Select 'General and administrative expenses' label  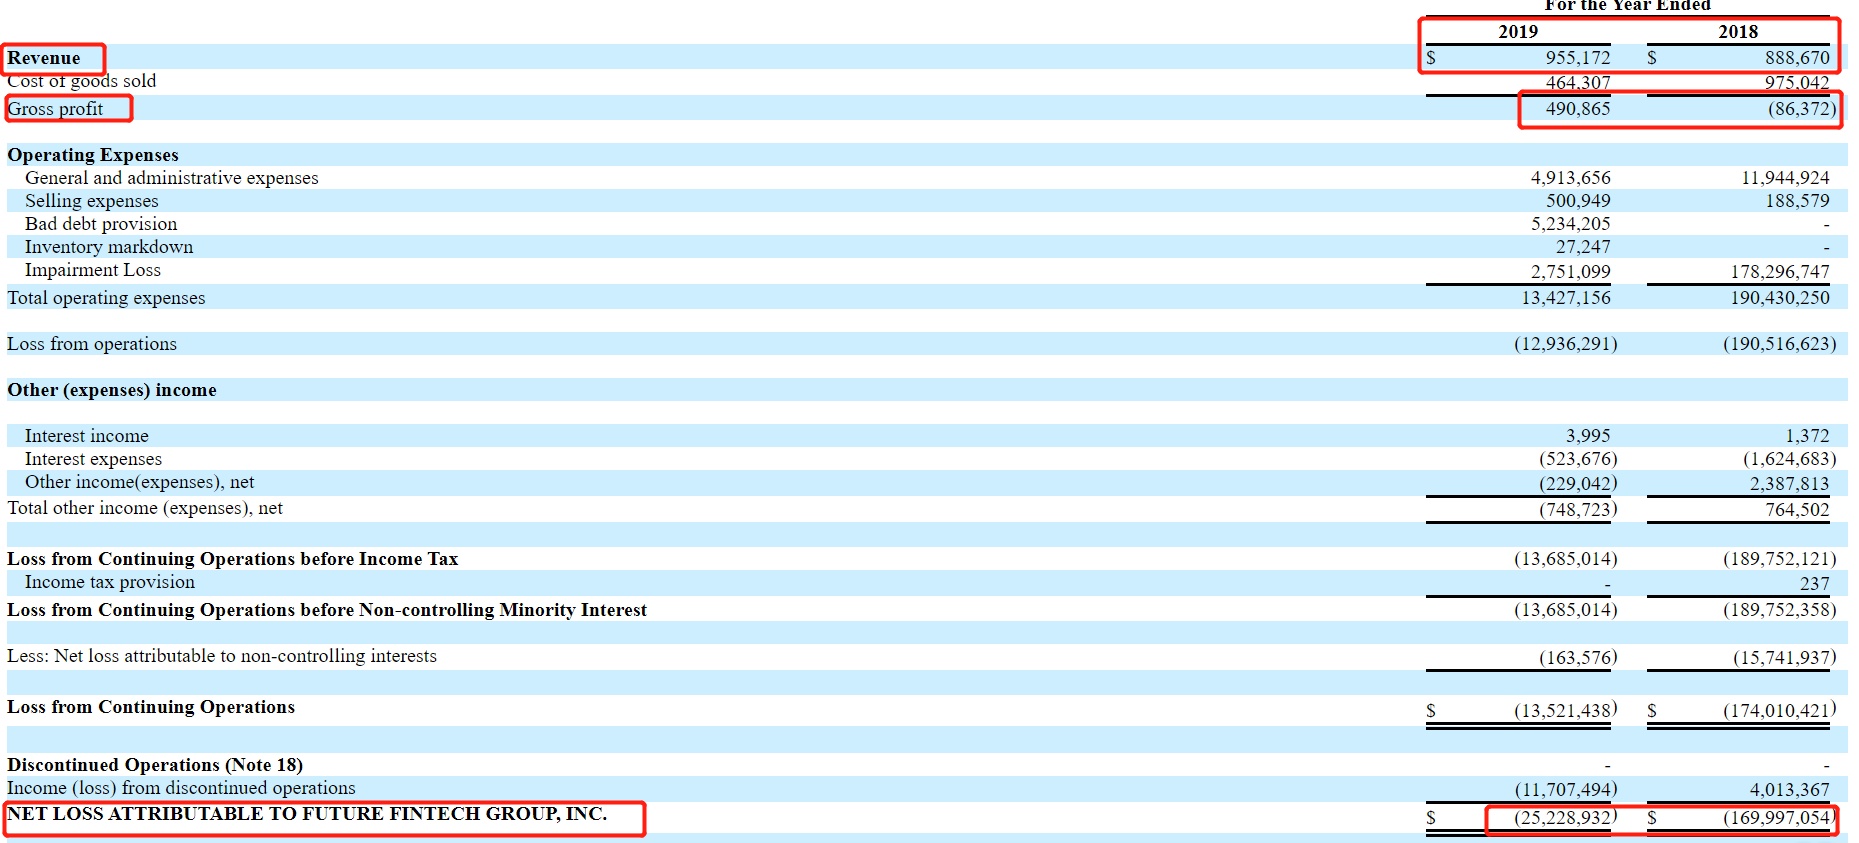[172, 178]
